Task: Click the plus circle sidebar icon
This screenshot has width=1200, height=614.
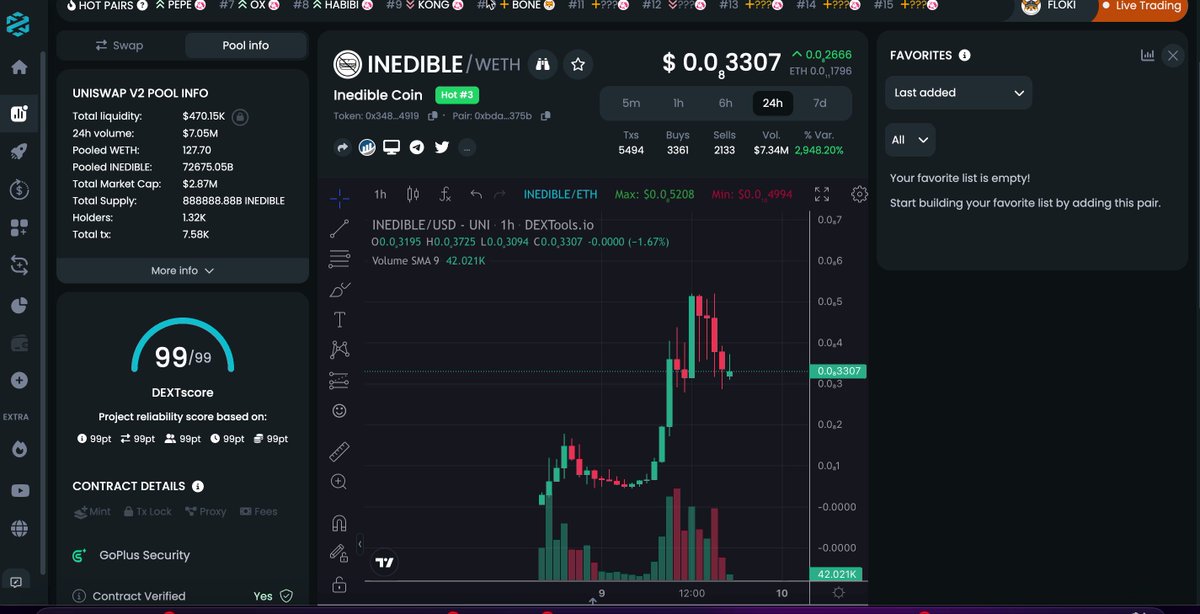Action: 19,381
